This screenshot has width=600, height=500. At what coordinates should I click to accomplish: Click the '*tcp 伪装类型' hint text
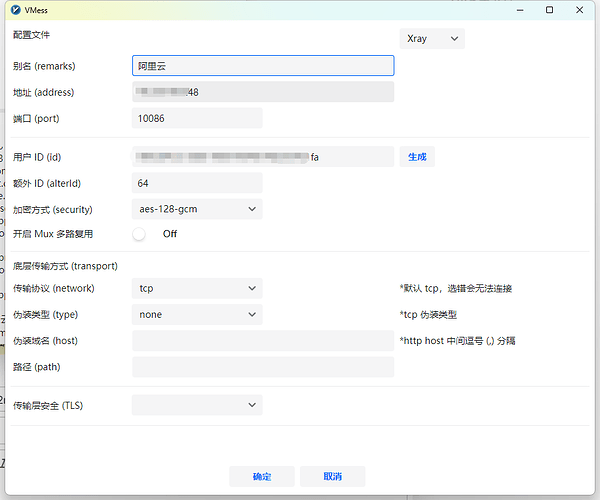(428, 315)
